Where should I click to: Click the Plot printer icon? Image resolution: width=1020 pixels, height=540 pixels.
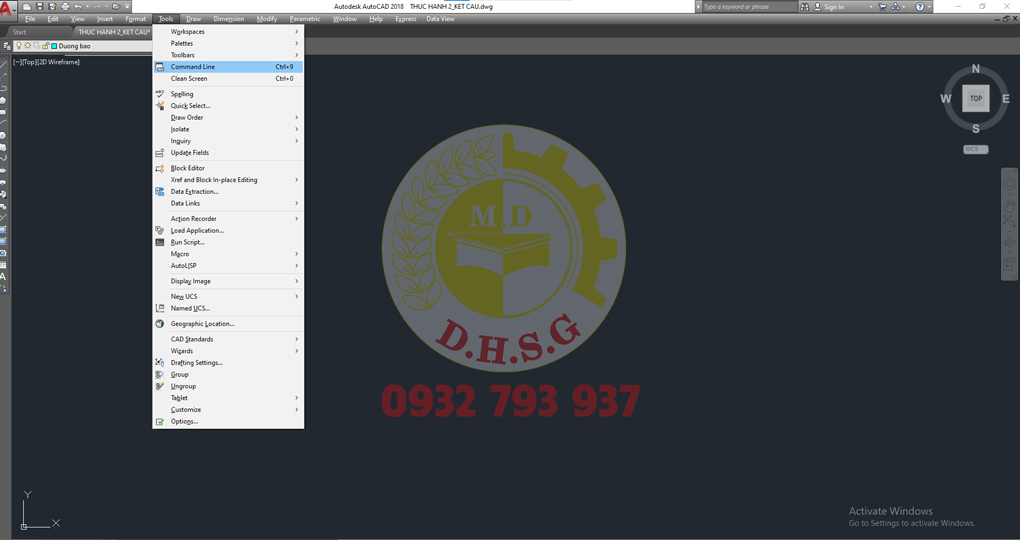click(x=65, y=7)
